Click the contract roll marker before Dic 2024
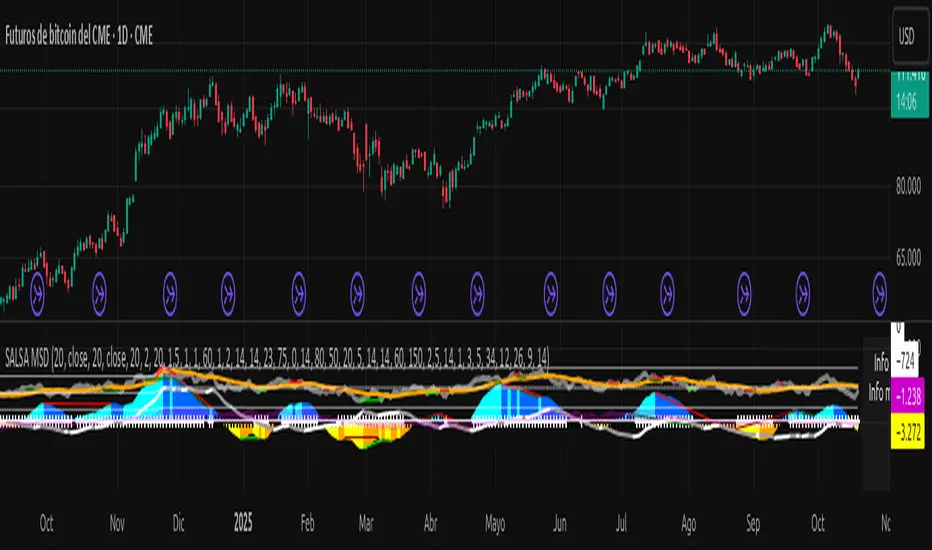The width and height of the screenshot is (932, 550). [x=171, y=293]
